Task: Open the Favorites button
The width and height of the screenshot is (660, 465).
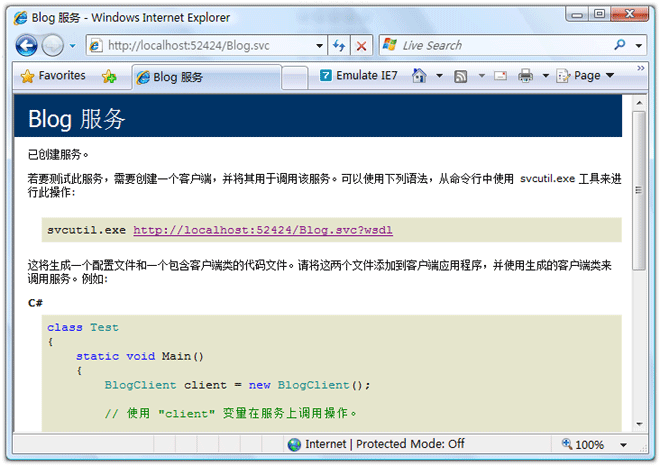Action: 53,76
